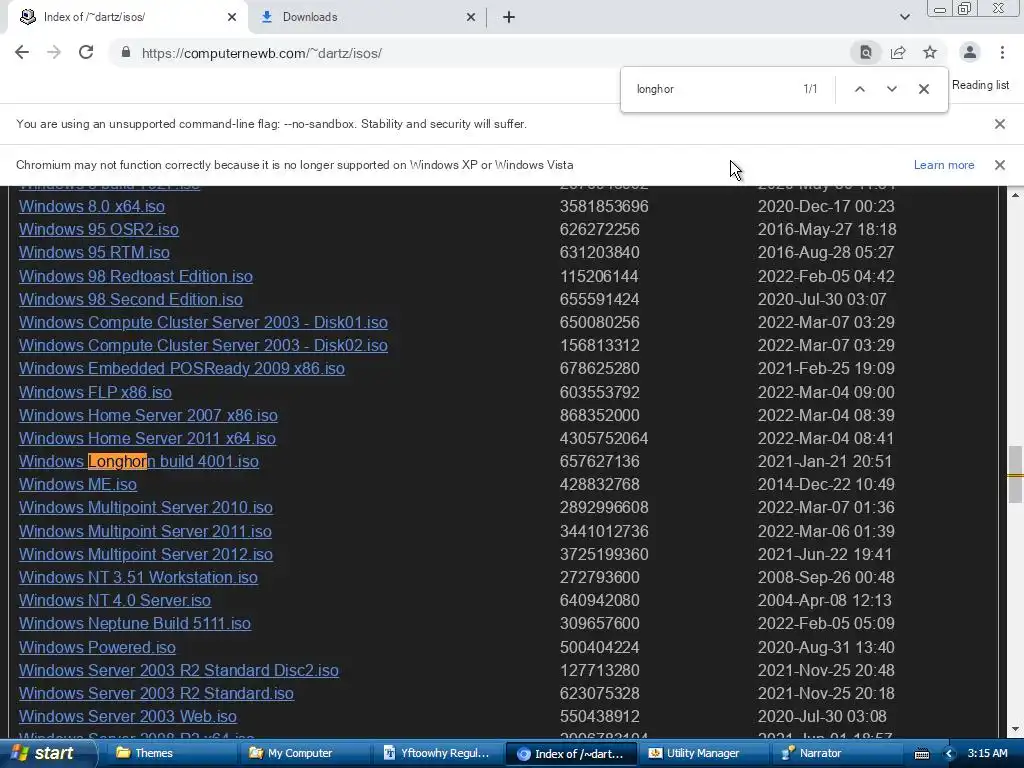Viewport: 1024px width, 768px height.
Task: Dismiss the unsupported Windows warning bar
Action: click(x=999, y=165)
